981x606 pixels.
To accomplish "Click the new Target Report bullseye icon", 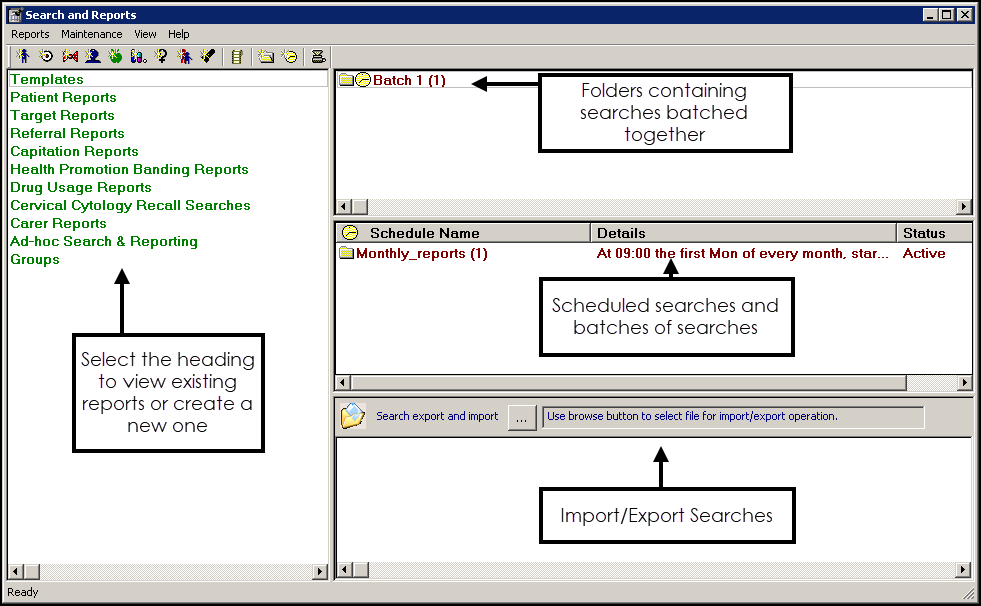I will pos(46,57).
